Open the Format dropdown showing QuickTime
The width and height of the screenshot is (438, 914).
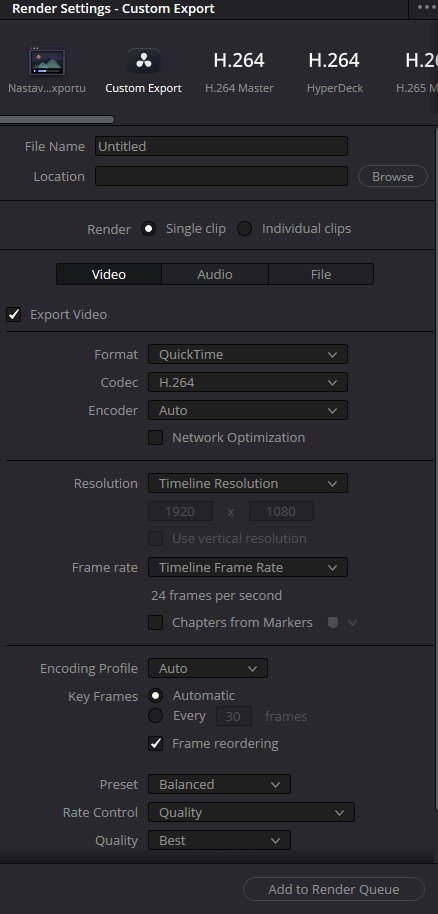248,354
